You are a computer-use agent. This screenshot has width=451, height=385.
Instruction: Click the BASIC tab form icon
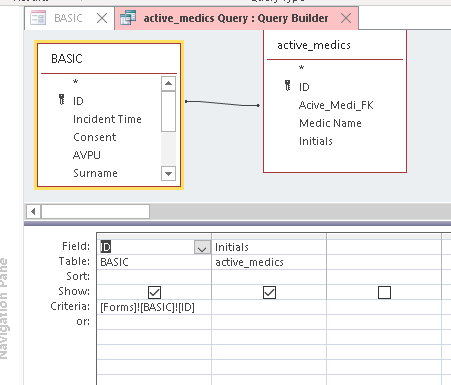(38, 18)
